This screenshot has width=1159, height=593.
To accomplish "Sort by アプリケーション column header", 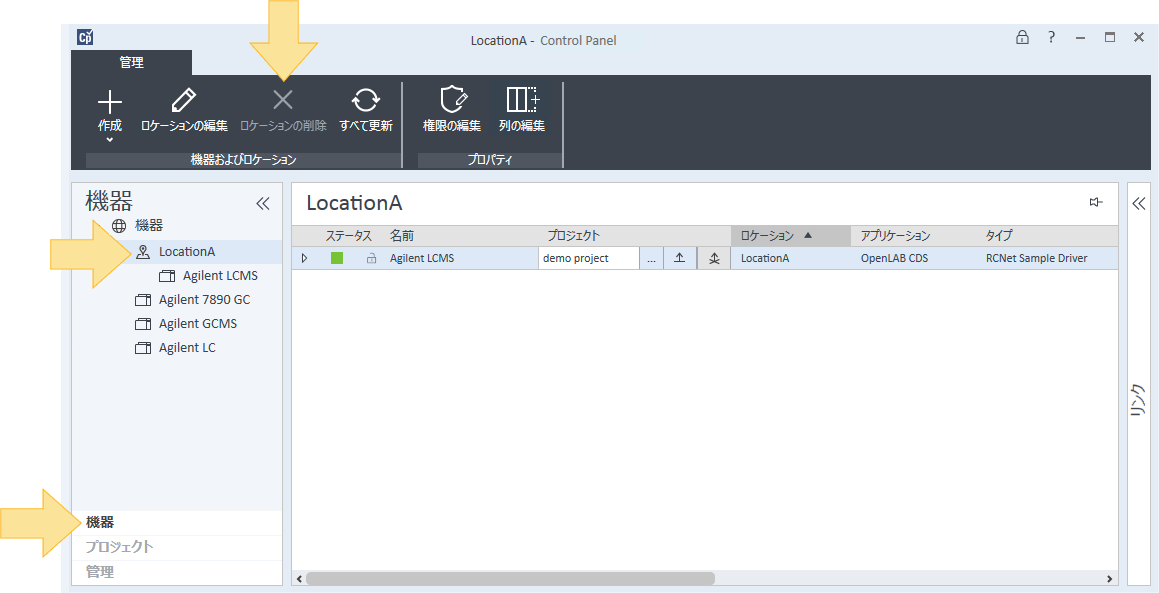I will pos(895,236).
